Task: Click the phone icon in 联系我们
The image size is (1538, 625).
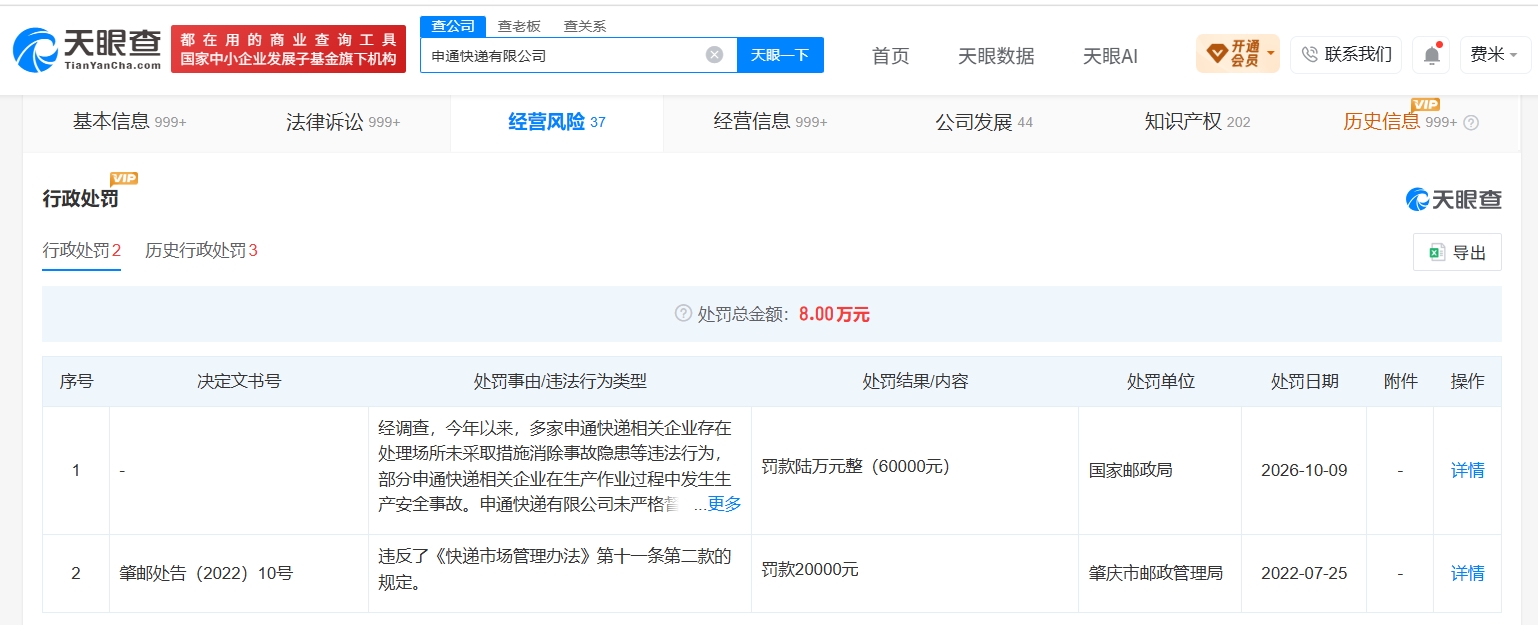Action: click(1310, 54)
